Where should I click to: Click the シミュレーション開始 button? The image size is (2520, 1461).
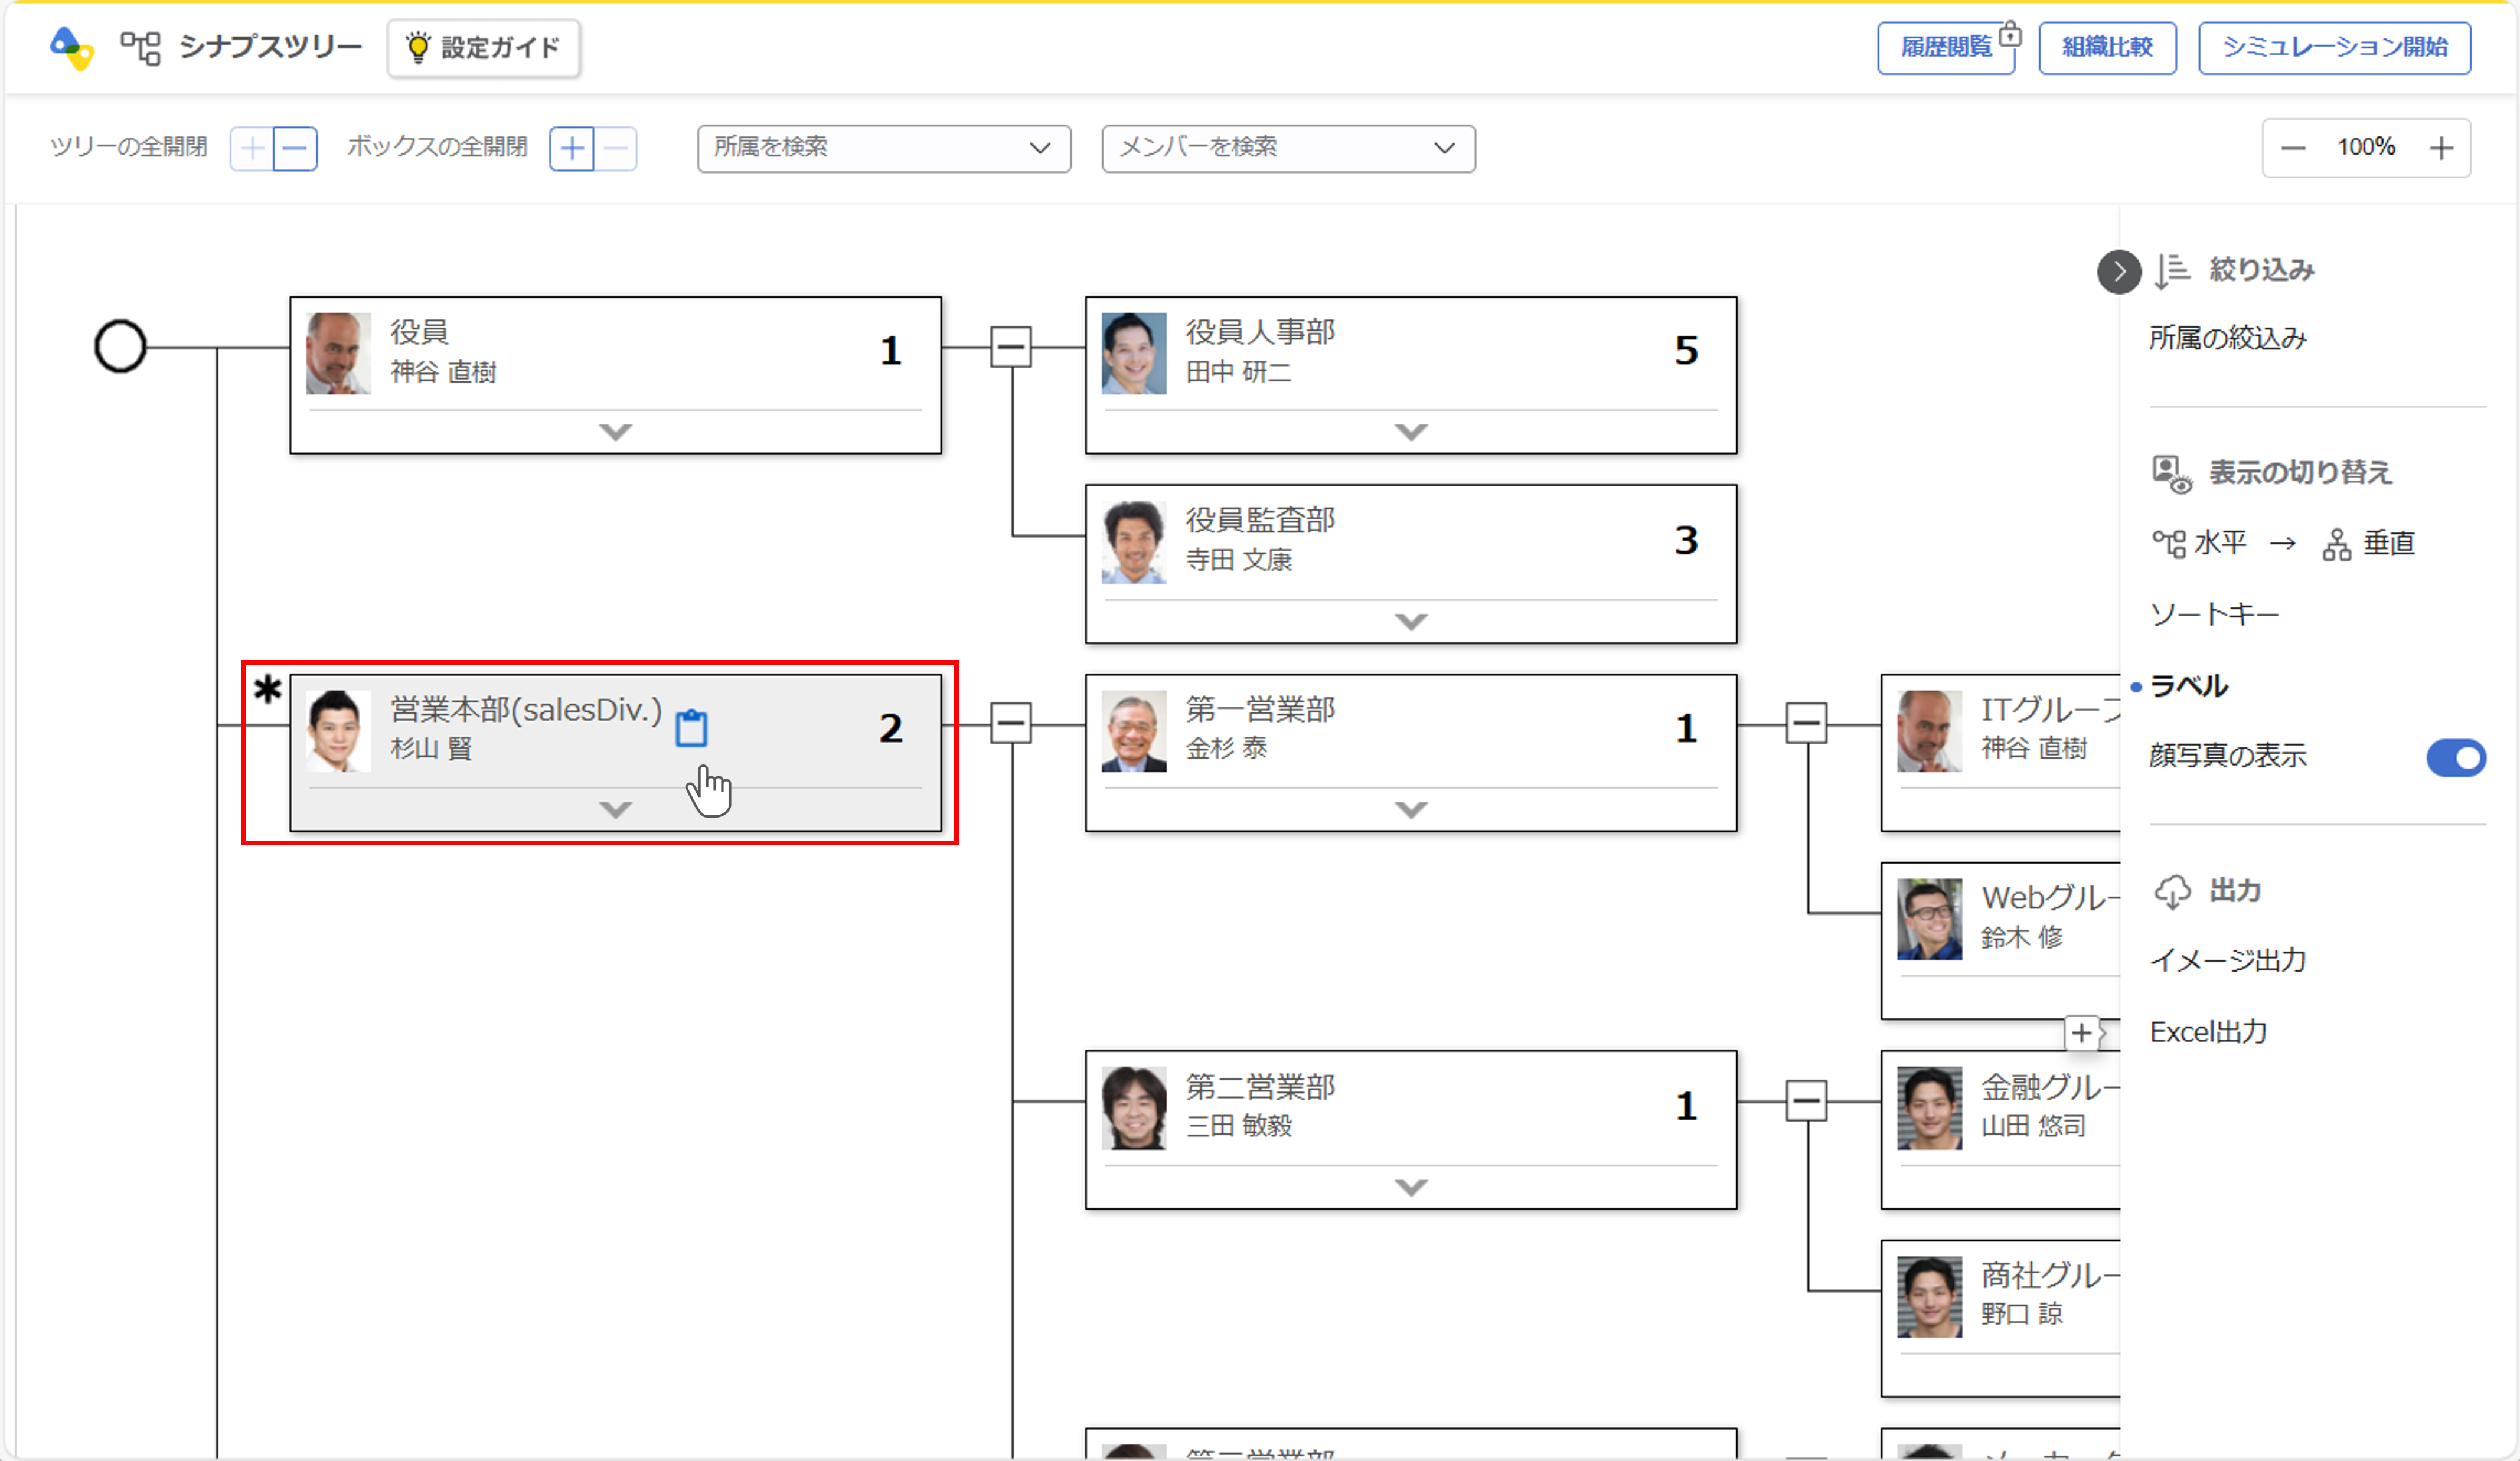coord(2334,47)
